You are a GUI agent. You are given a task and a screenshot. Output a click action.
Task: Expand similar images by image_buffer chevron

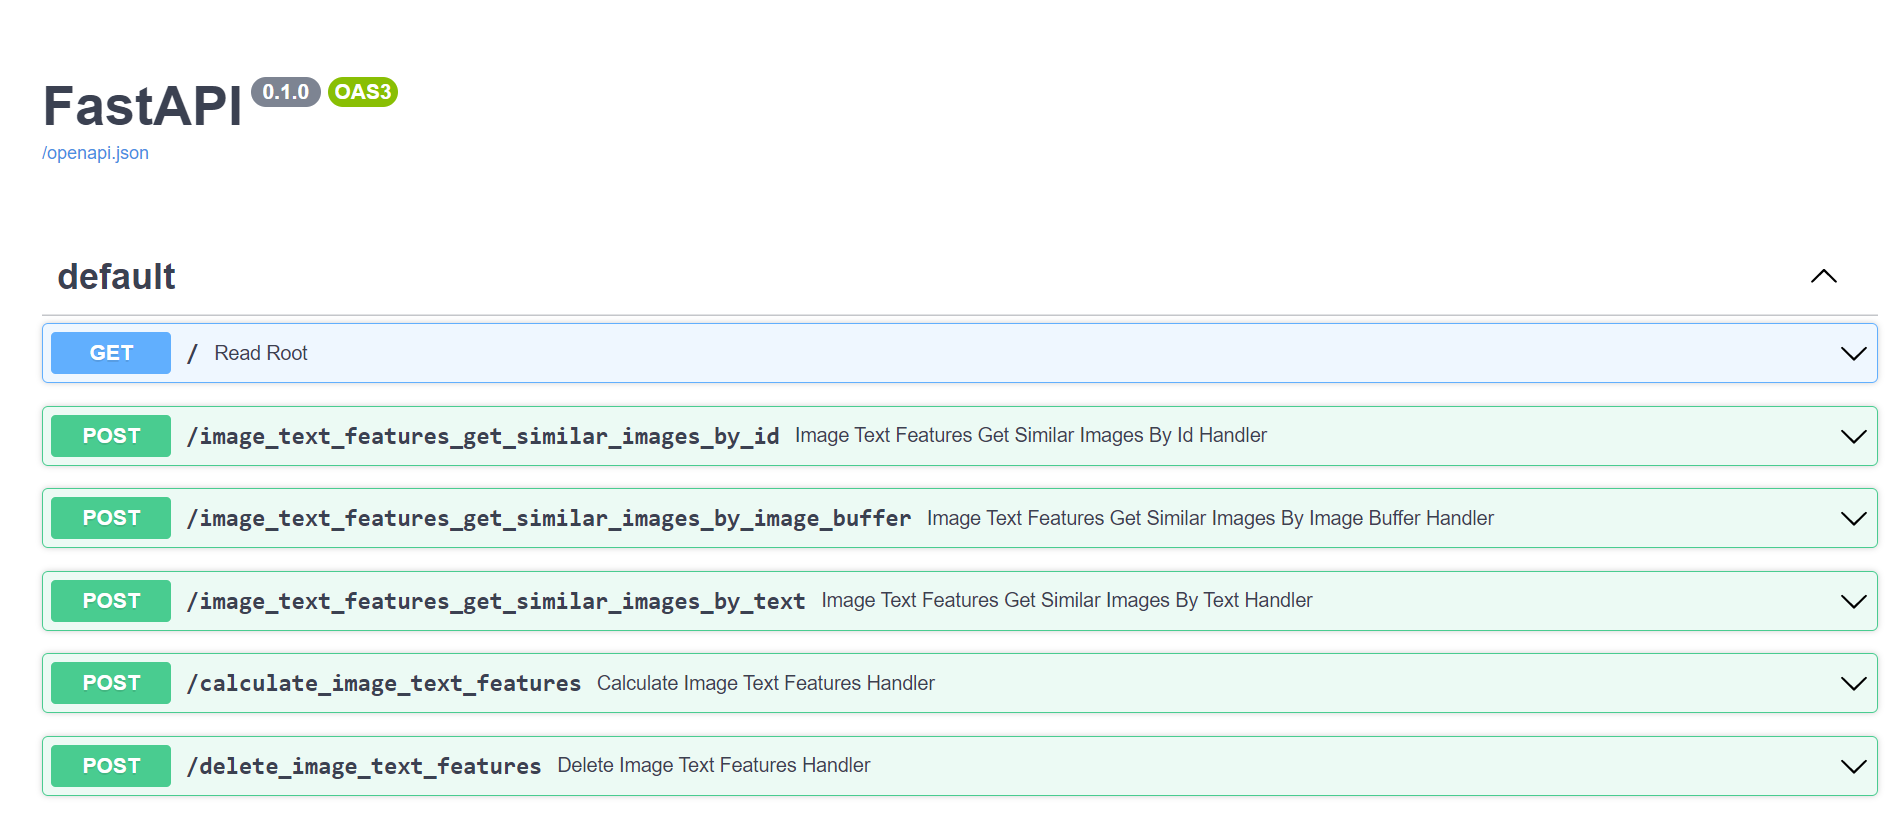tap(1853, 518)
